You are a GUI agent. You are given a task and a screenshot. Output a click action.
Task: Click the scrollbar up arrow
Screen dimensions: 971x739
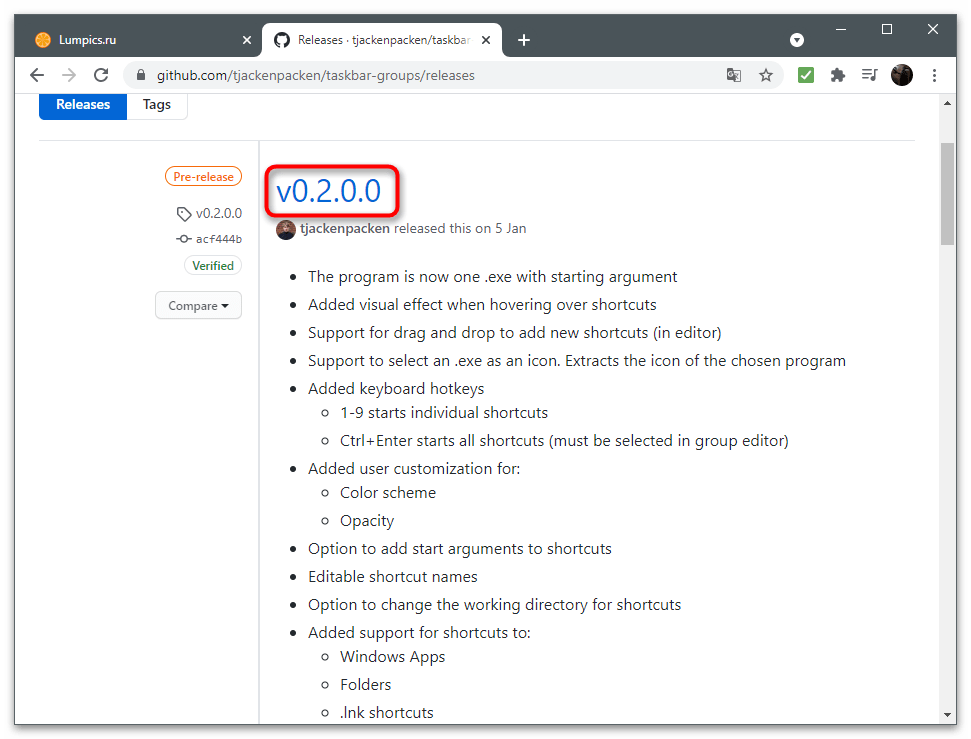tap(947, 103)
